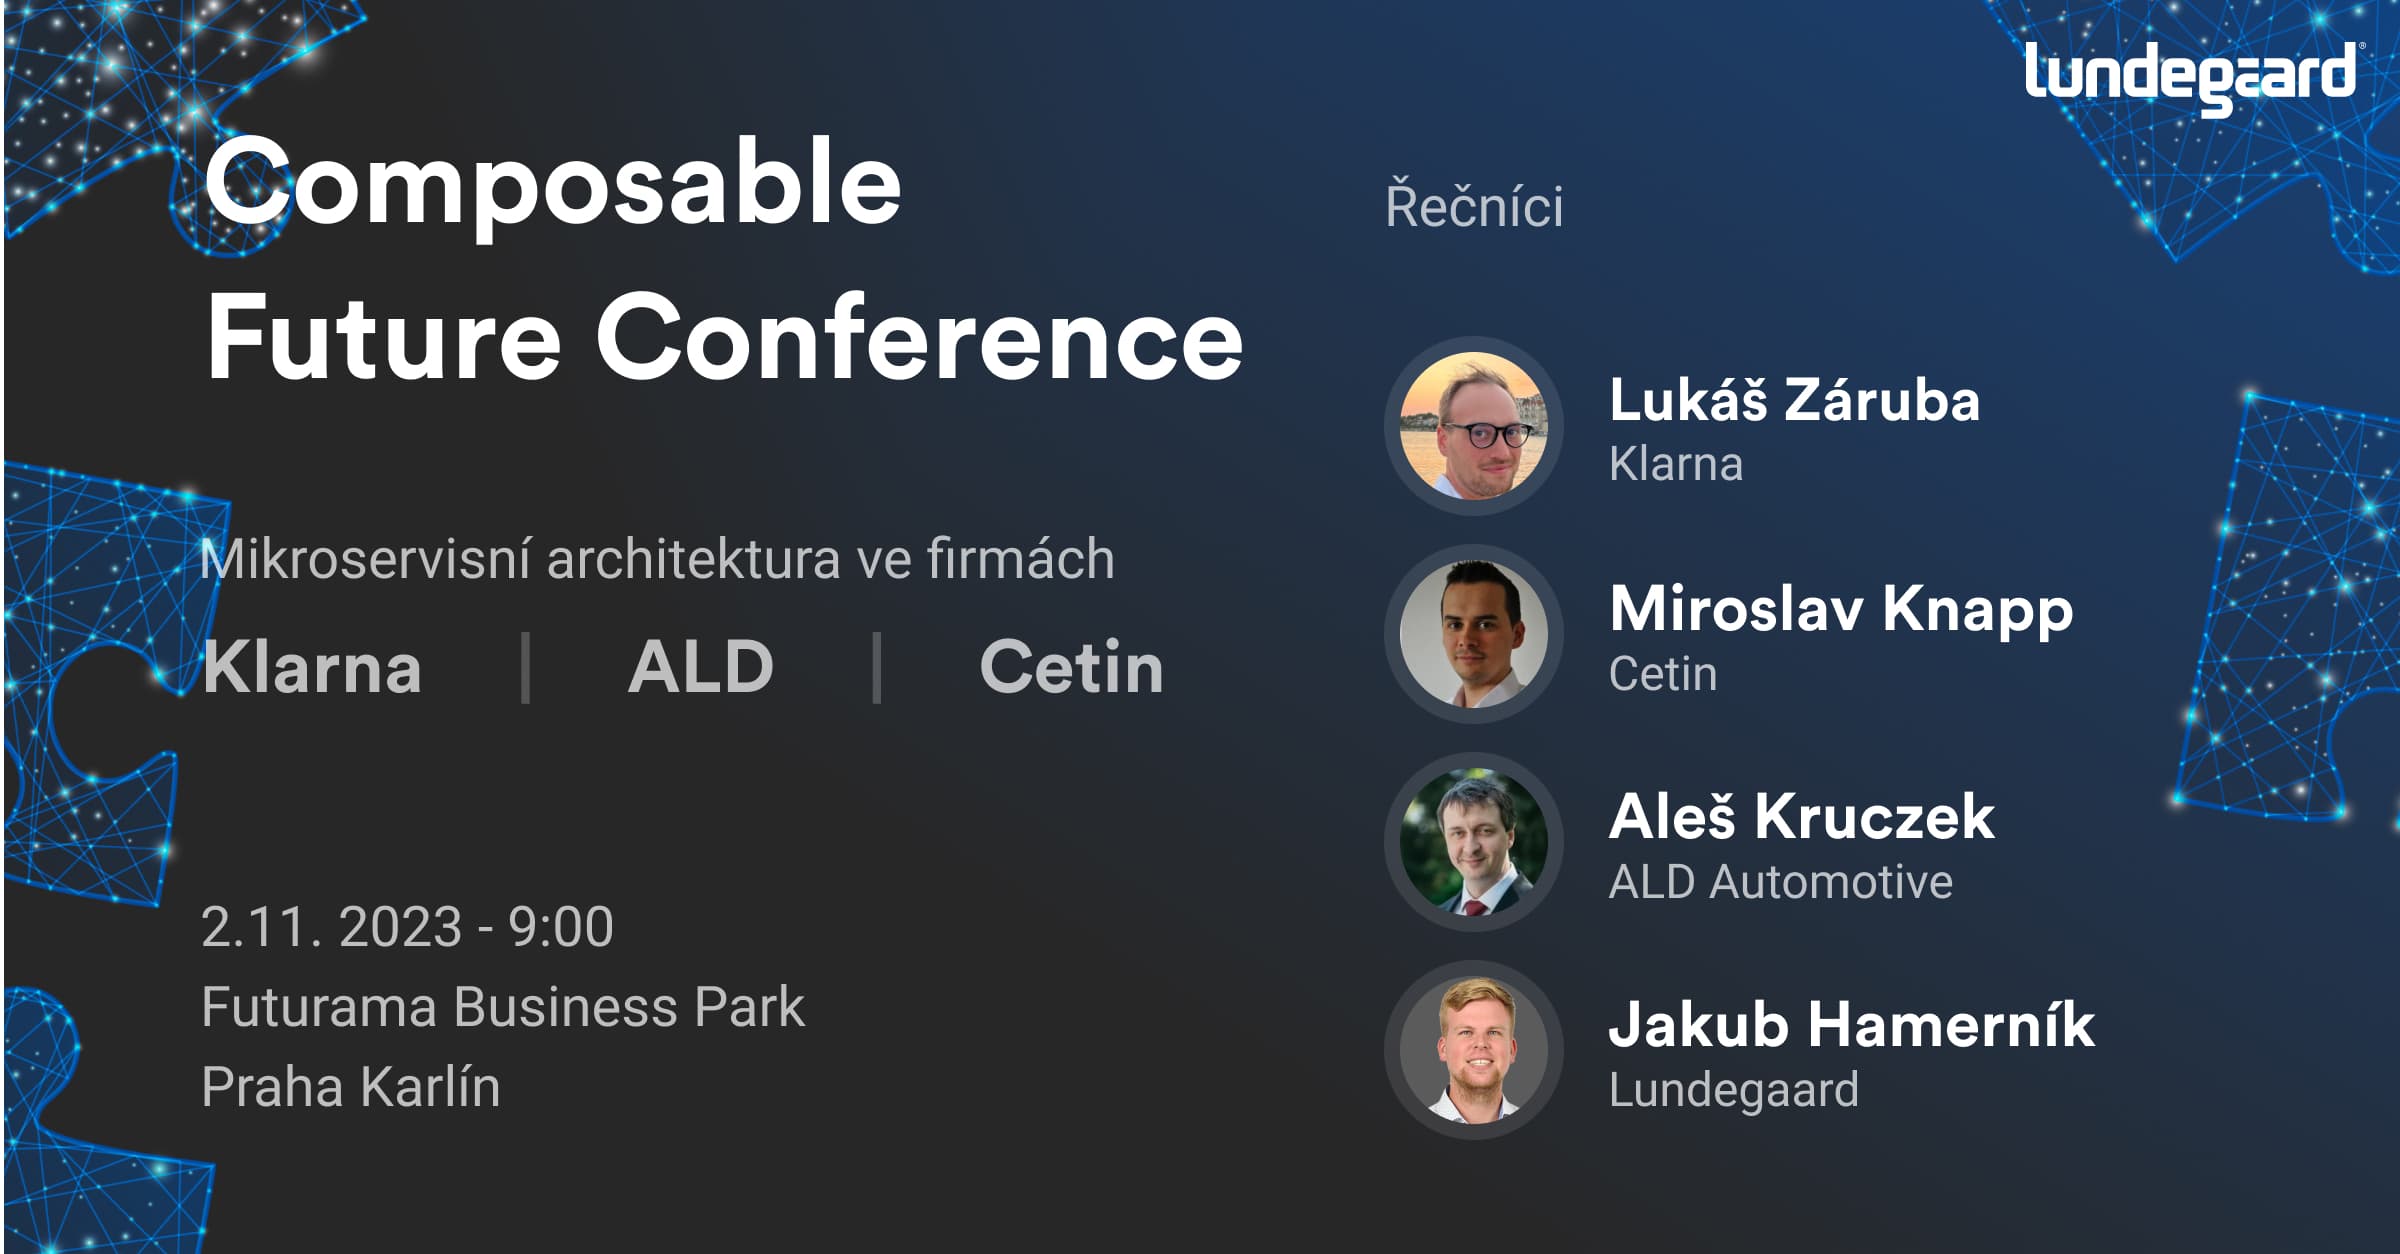Image resolution: width=2400 pixels, height=1254 pixels.
Task: Click the bold ALD label between the dividers
Action: pyautogui.click(x=701, y=667)
